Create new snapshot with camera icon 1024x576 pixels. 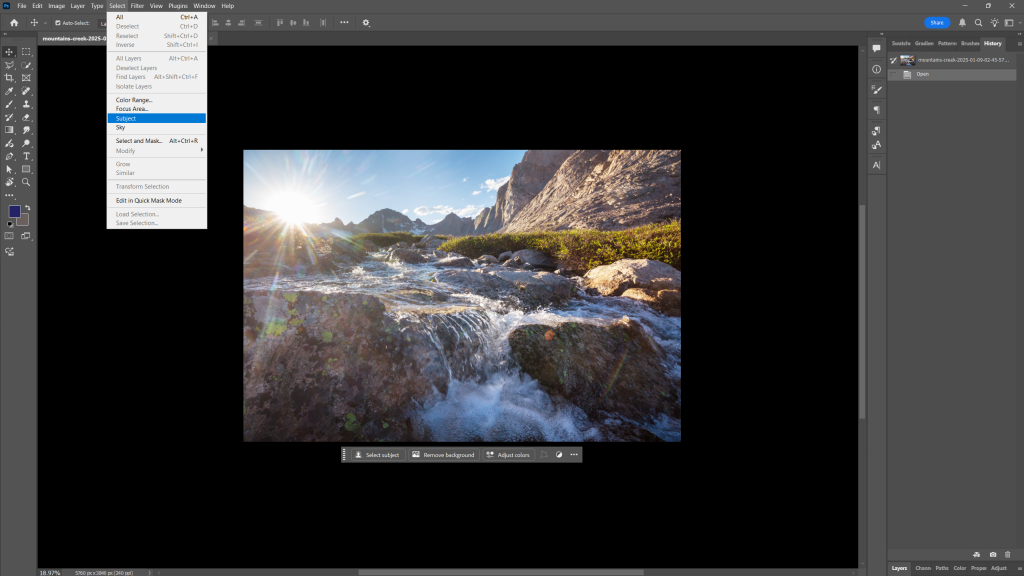[x=992, y=554]
